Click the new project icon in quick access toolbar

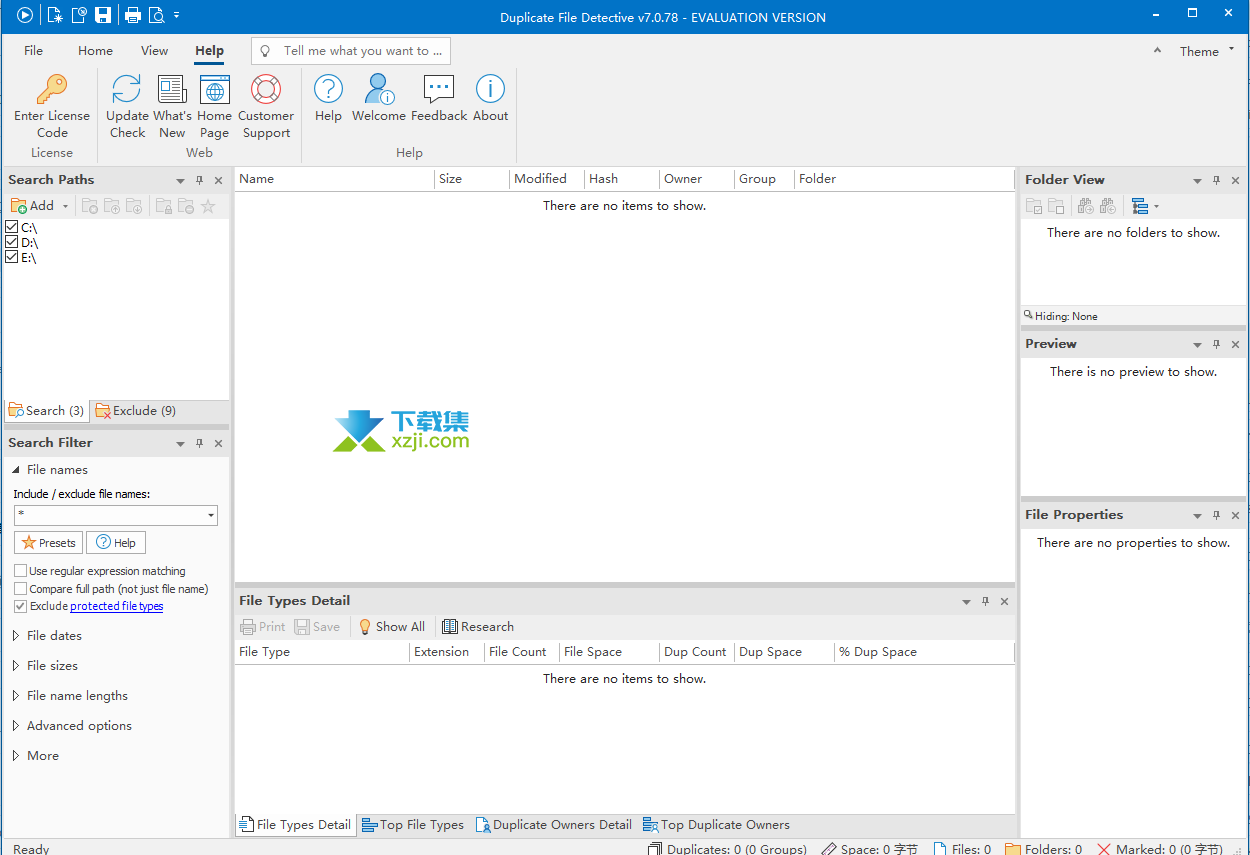(x=55, y=15)
